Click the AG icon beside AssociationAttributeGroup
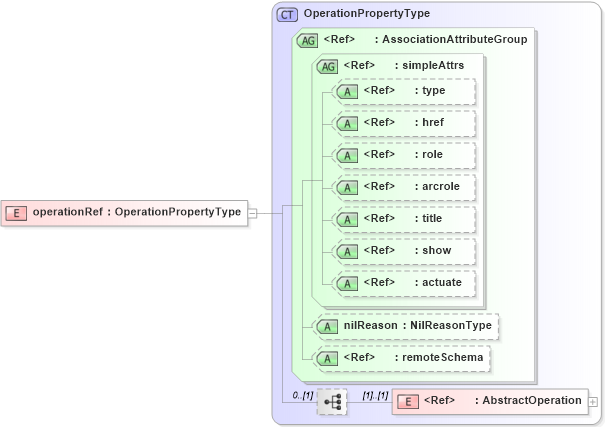 coord(308,41)
